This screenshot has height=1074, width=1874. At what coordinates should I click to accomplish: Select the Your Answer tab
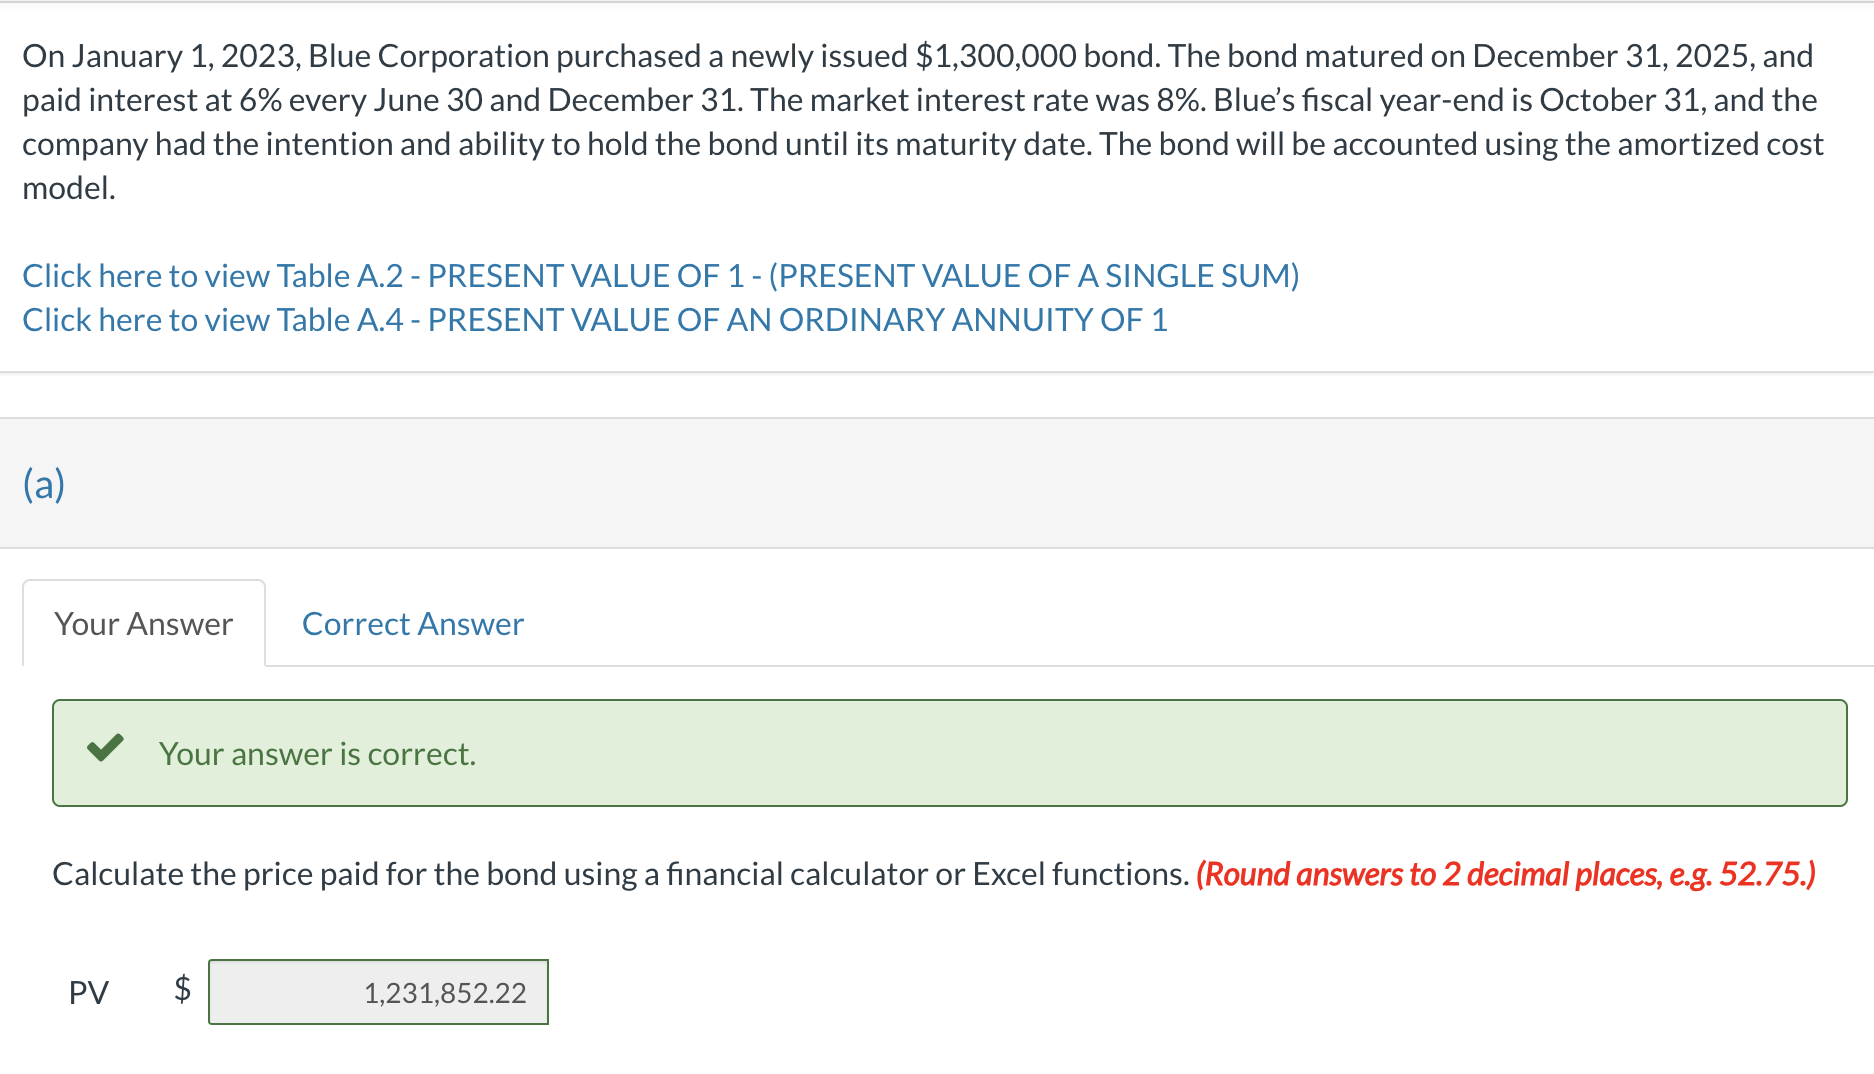[x=144, y=624]
